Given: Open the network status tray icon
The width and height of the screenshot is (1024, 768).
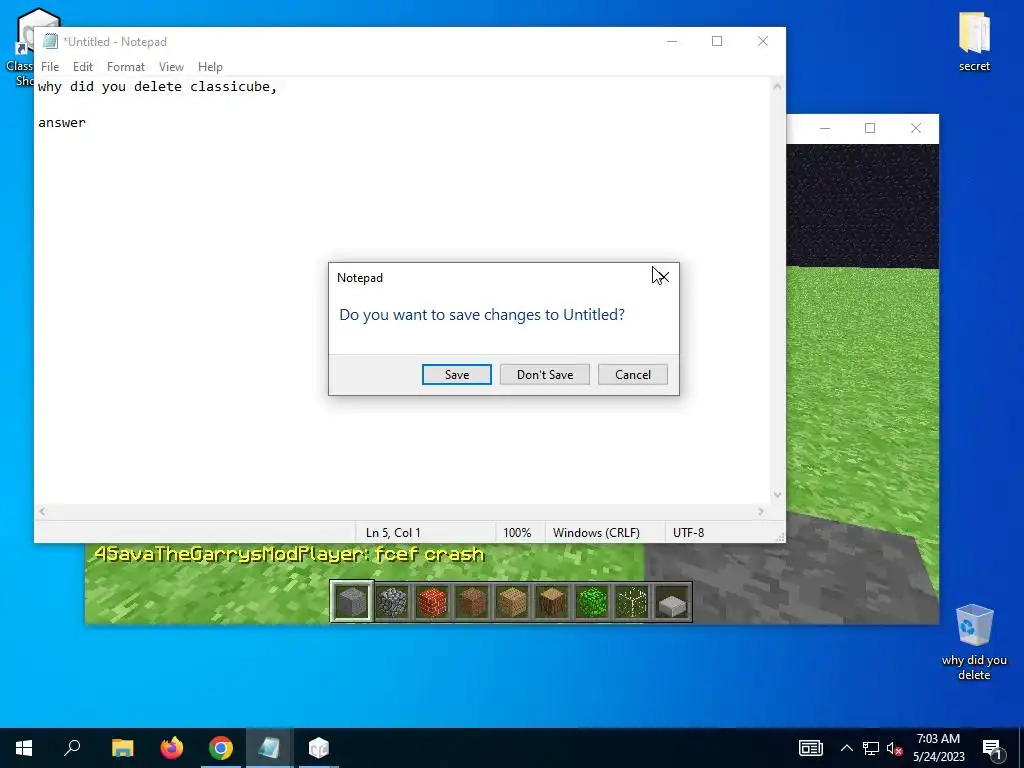Looking at the screenshot, I should click(x=871, y=748).
